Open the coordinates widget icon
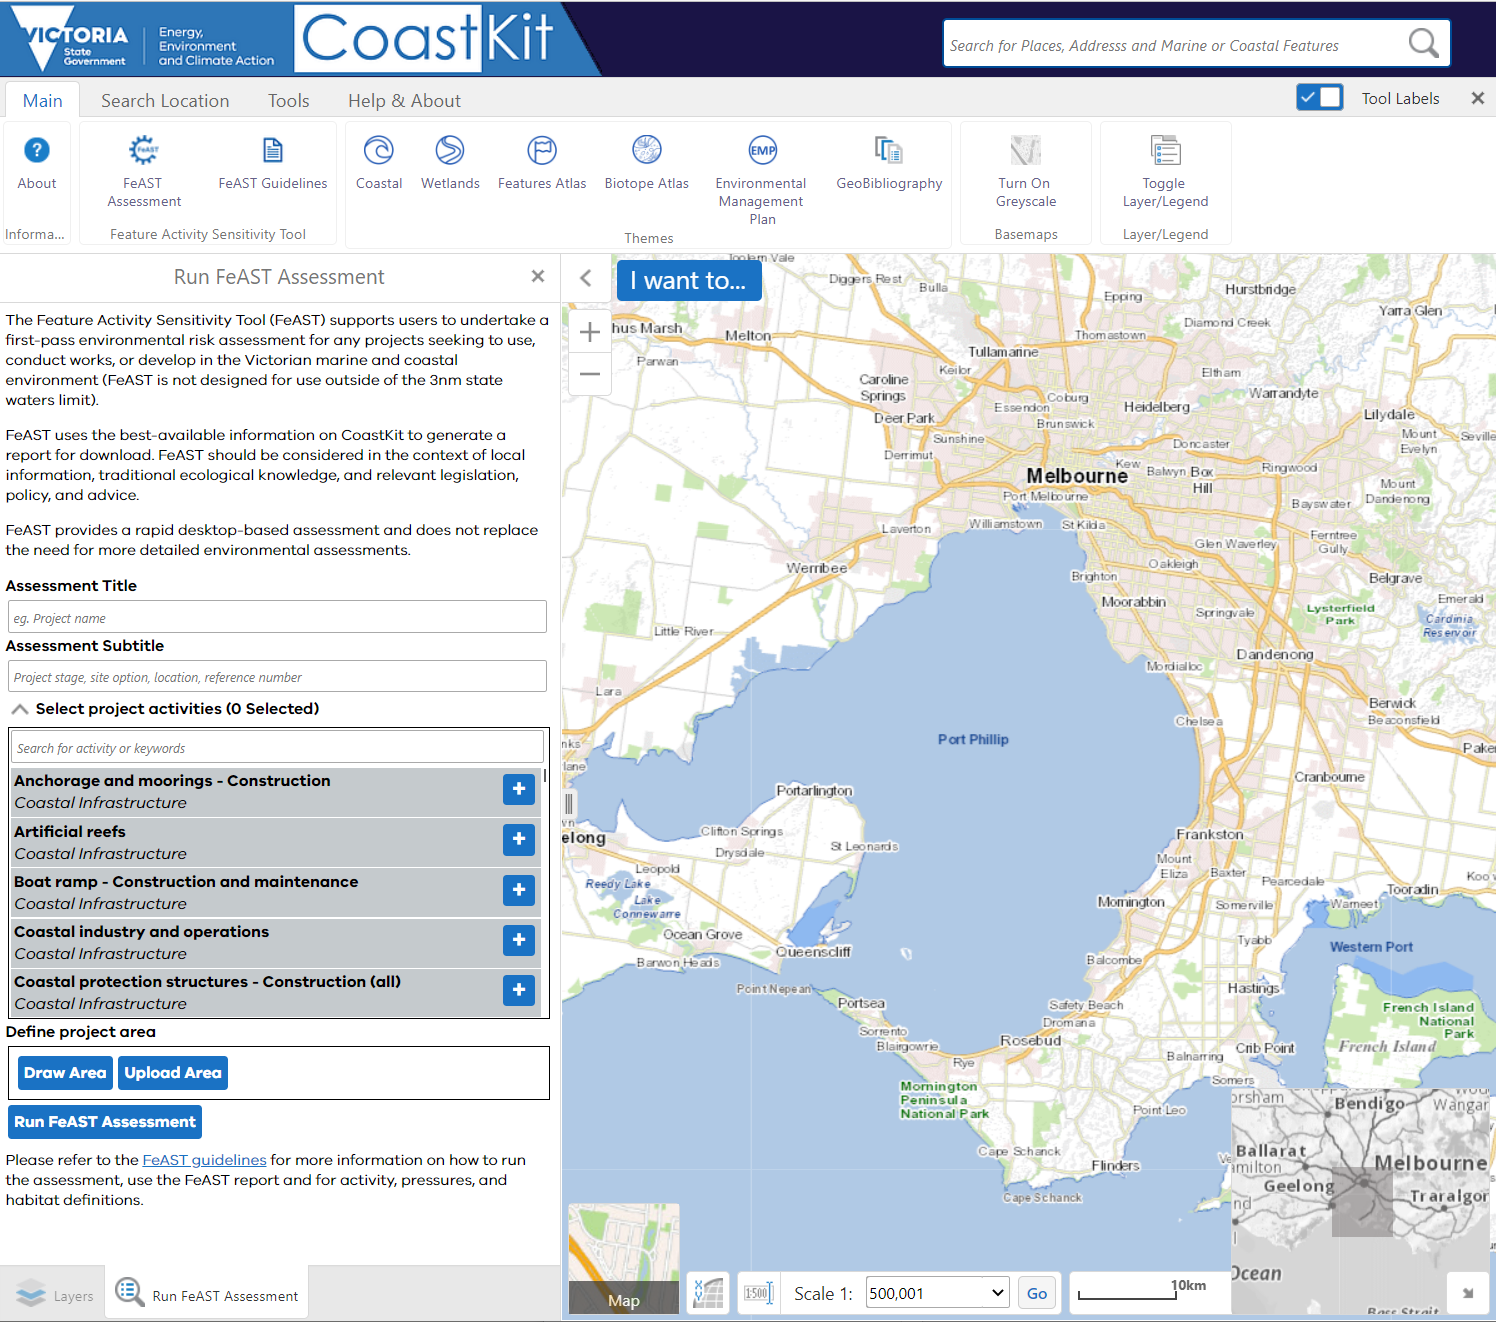Viewport: 1496px width, 1322px height. [708, 1293]
